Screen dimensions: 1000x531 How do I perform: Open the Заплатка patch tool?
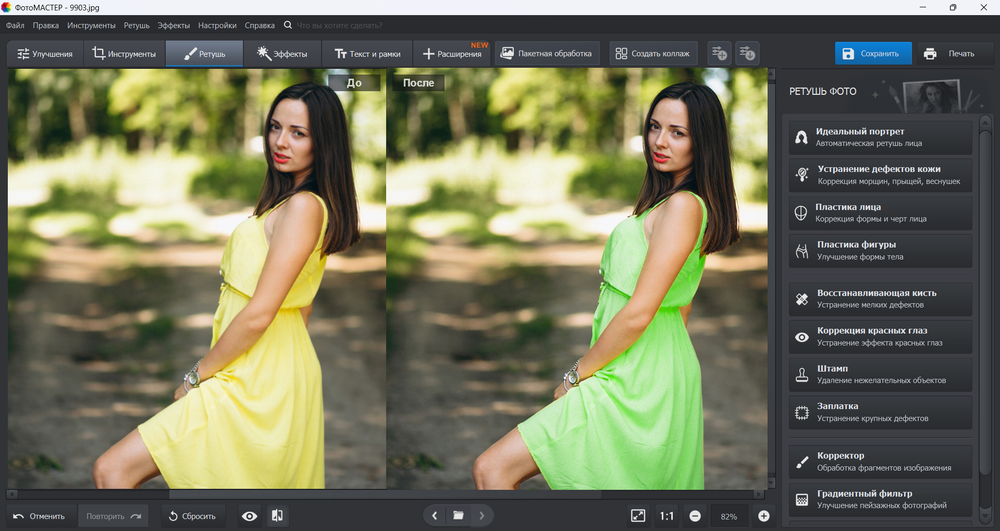(x=880, y=412)
